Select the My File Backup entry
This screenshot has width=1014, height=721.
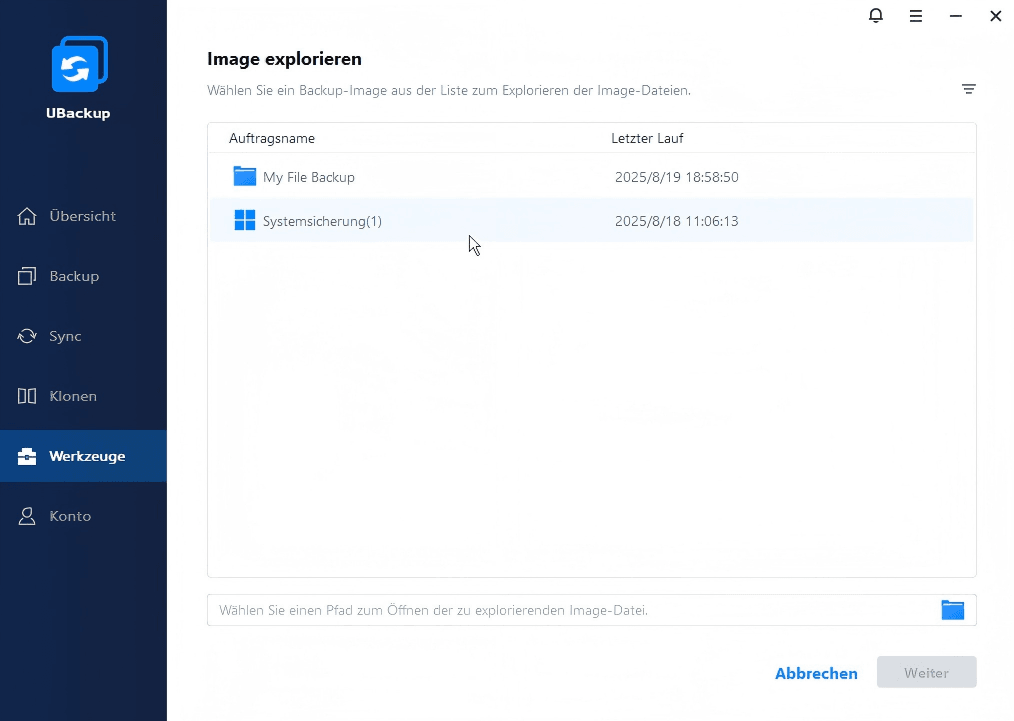click(309, 177)
